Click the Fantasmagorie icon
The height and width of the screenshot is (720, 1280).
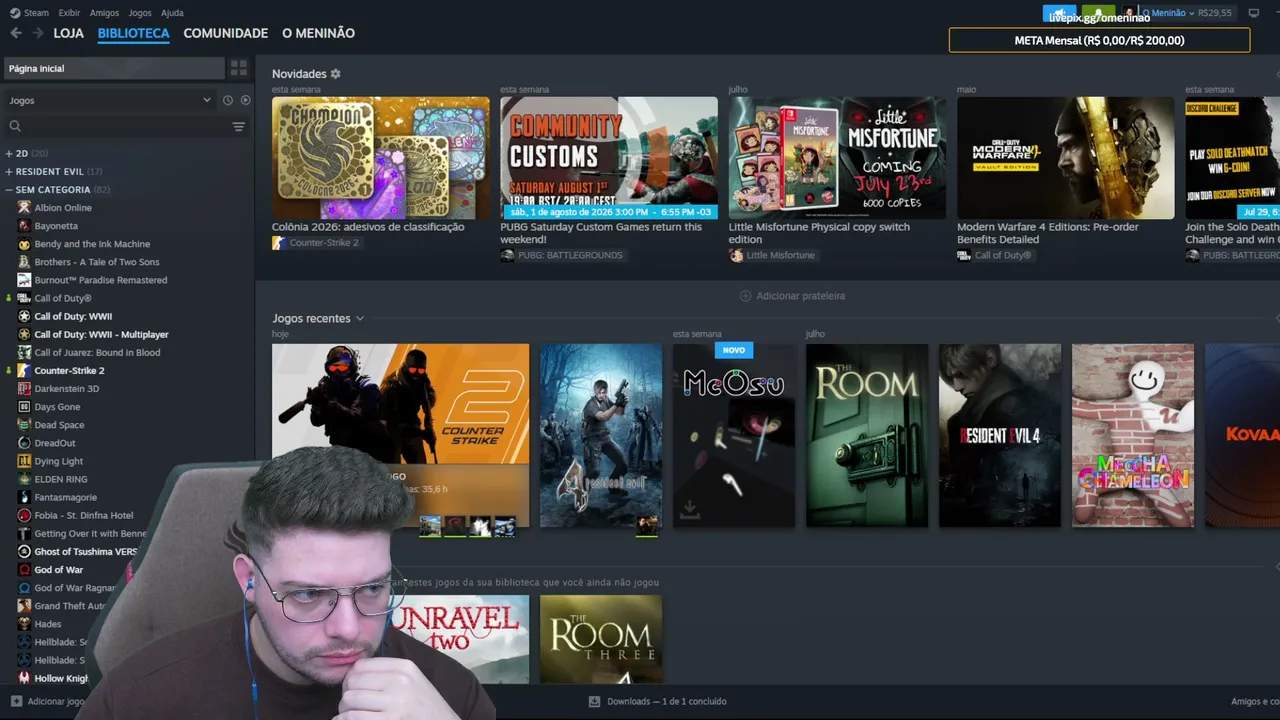click(x=25, y=497)
